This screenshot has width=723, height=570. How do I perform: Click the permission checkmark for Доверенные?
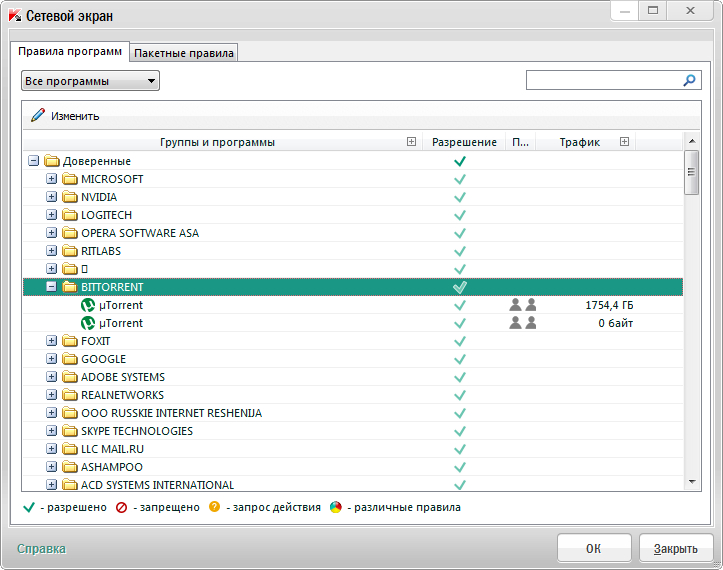(x=460, y=161)
